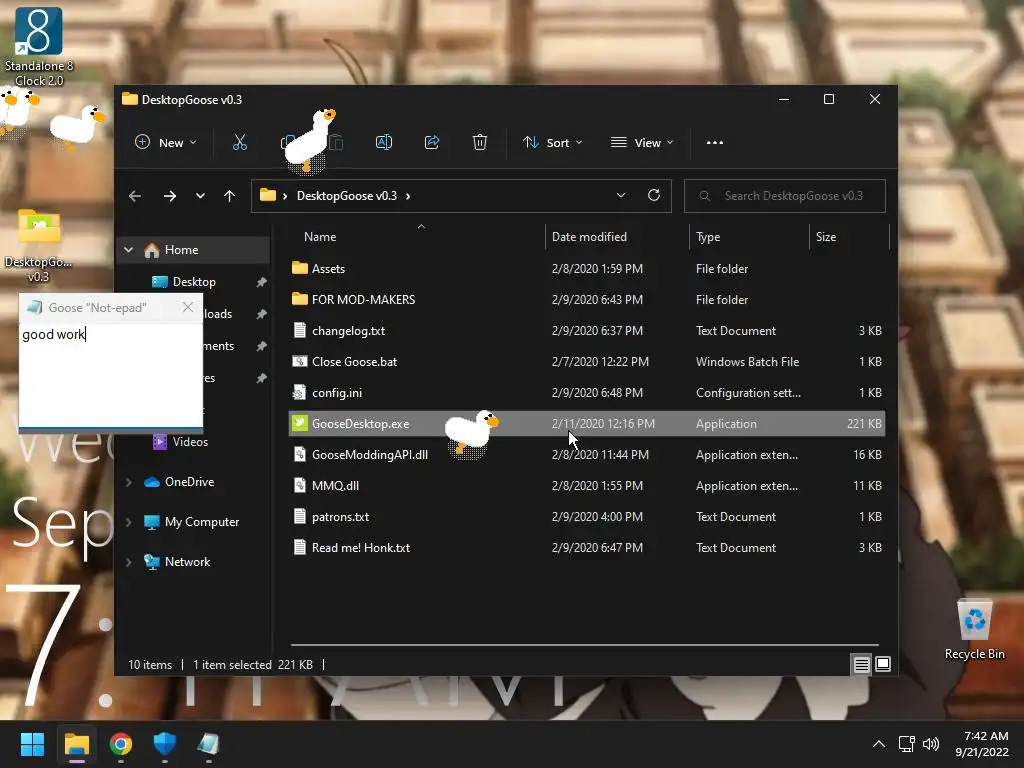Go up one folder level arrow

pyautogui.click(x=229, y=196)
